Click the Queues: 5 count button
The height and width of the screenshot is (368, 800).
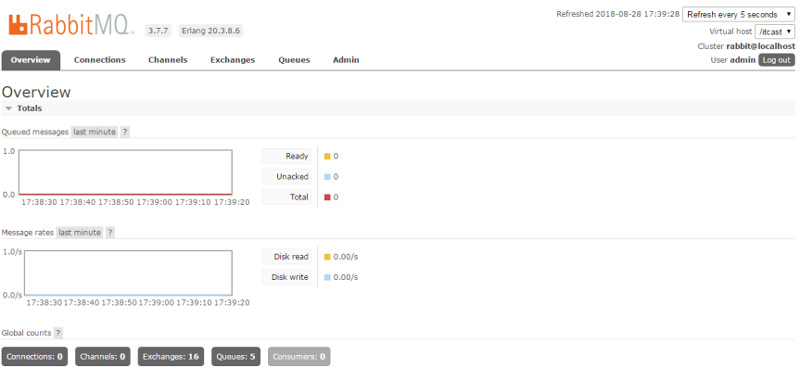coord(235,356)
